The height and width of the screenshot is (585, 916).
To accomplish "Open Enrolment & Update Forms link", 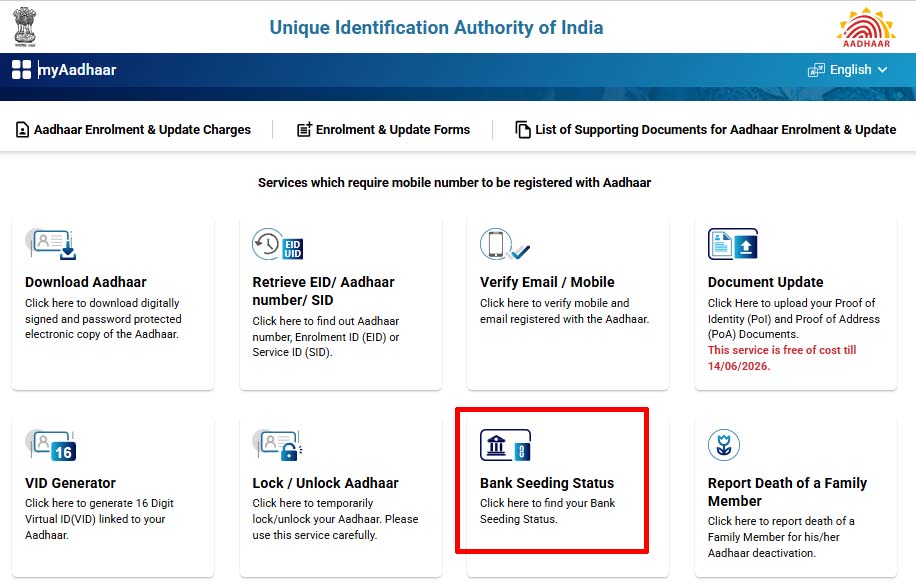I will click(393, 130).
